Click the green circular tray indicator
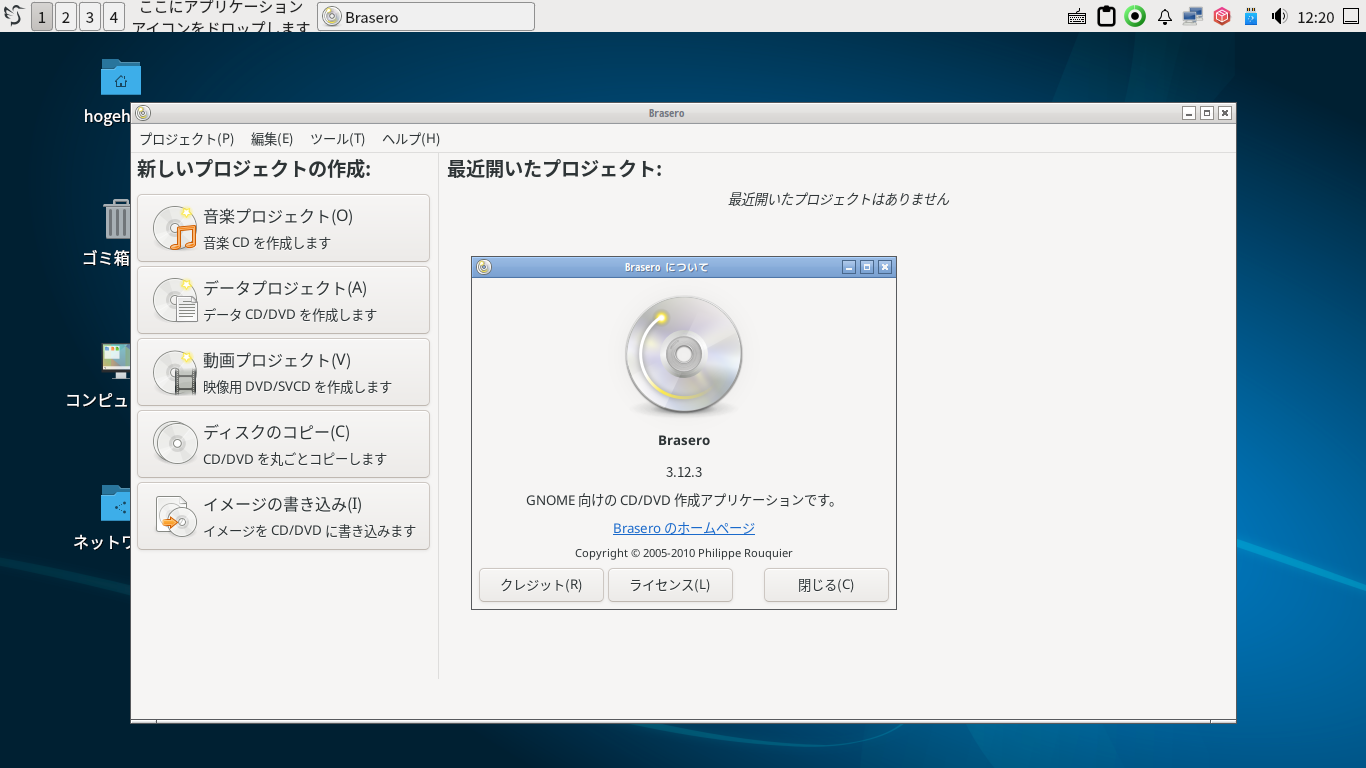 (x=1135, y=17)
